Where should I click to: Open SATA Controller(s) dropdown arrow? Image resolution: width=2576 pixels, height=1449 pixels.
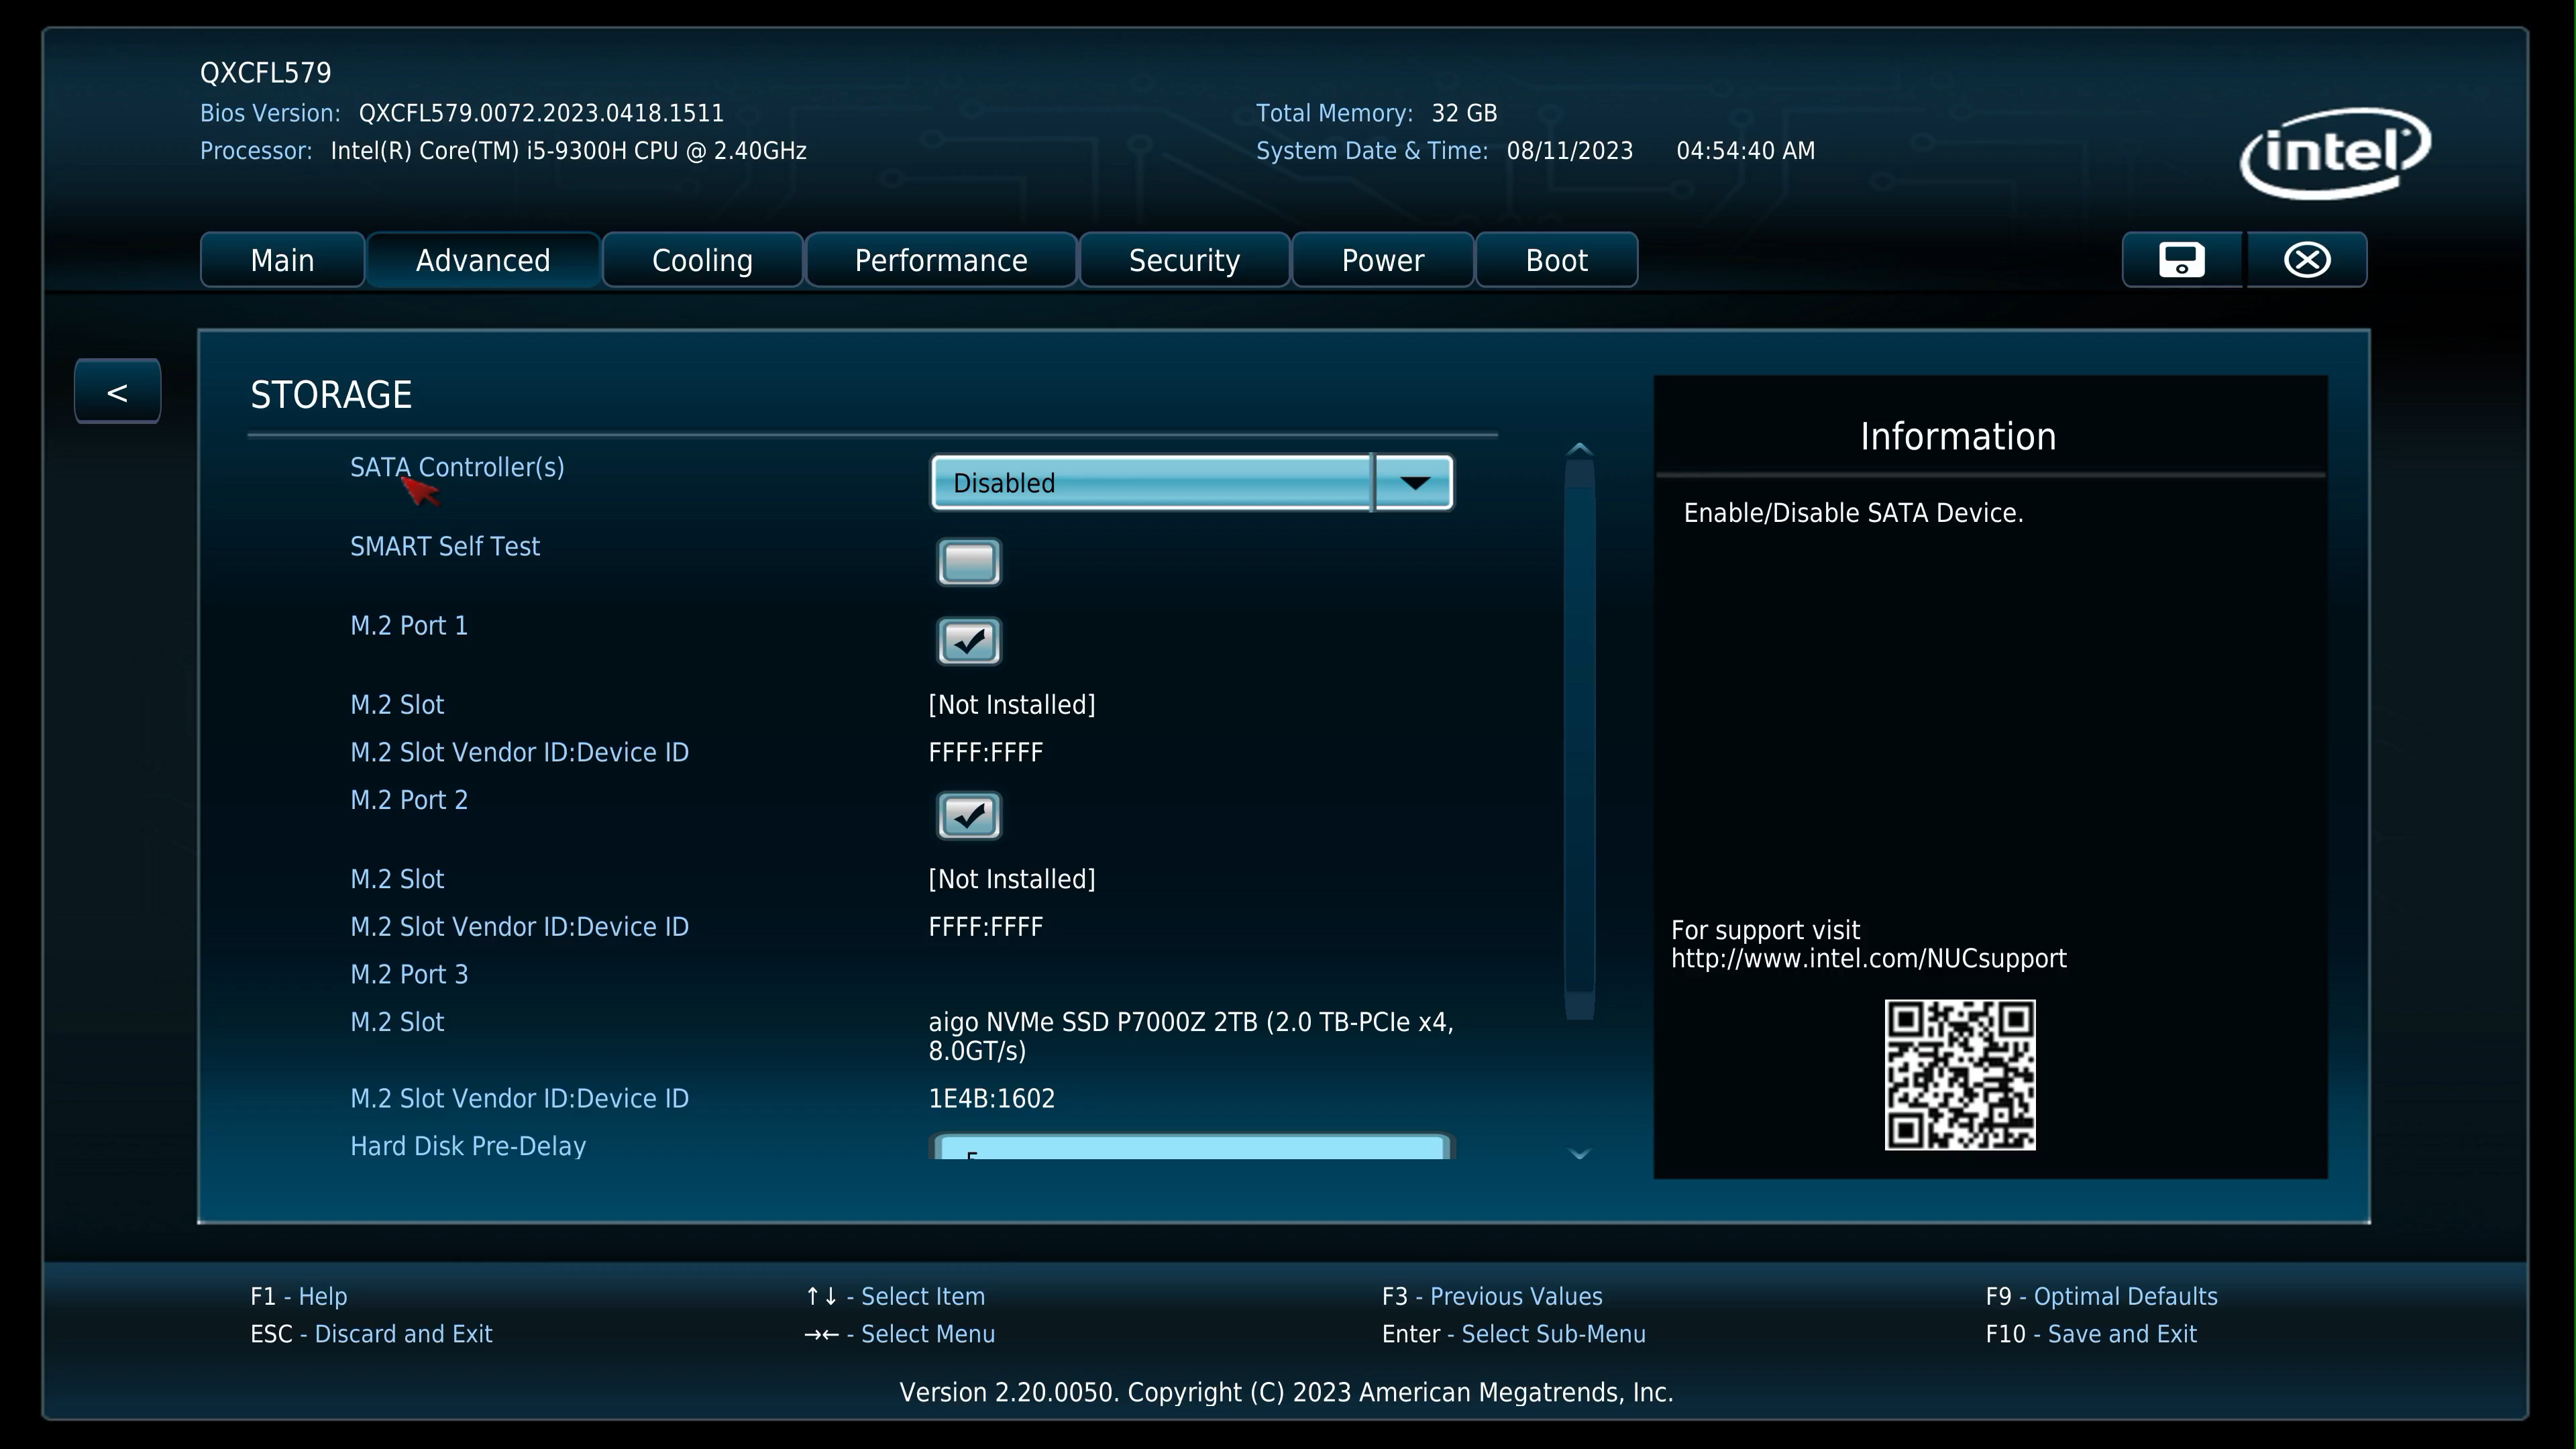1414,483
